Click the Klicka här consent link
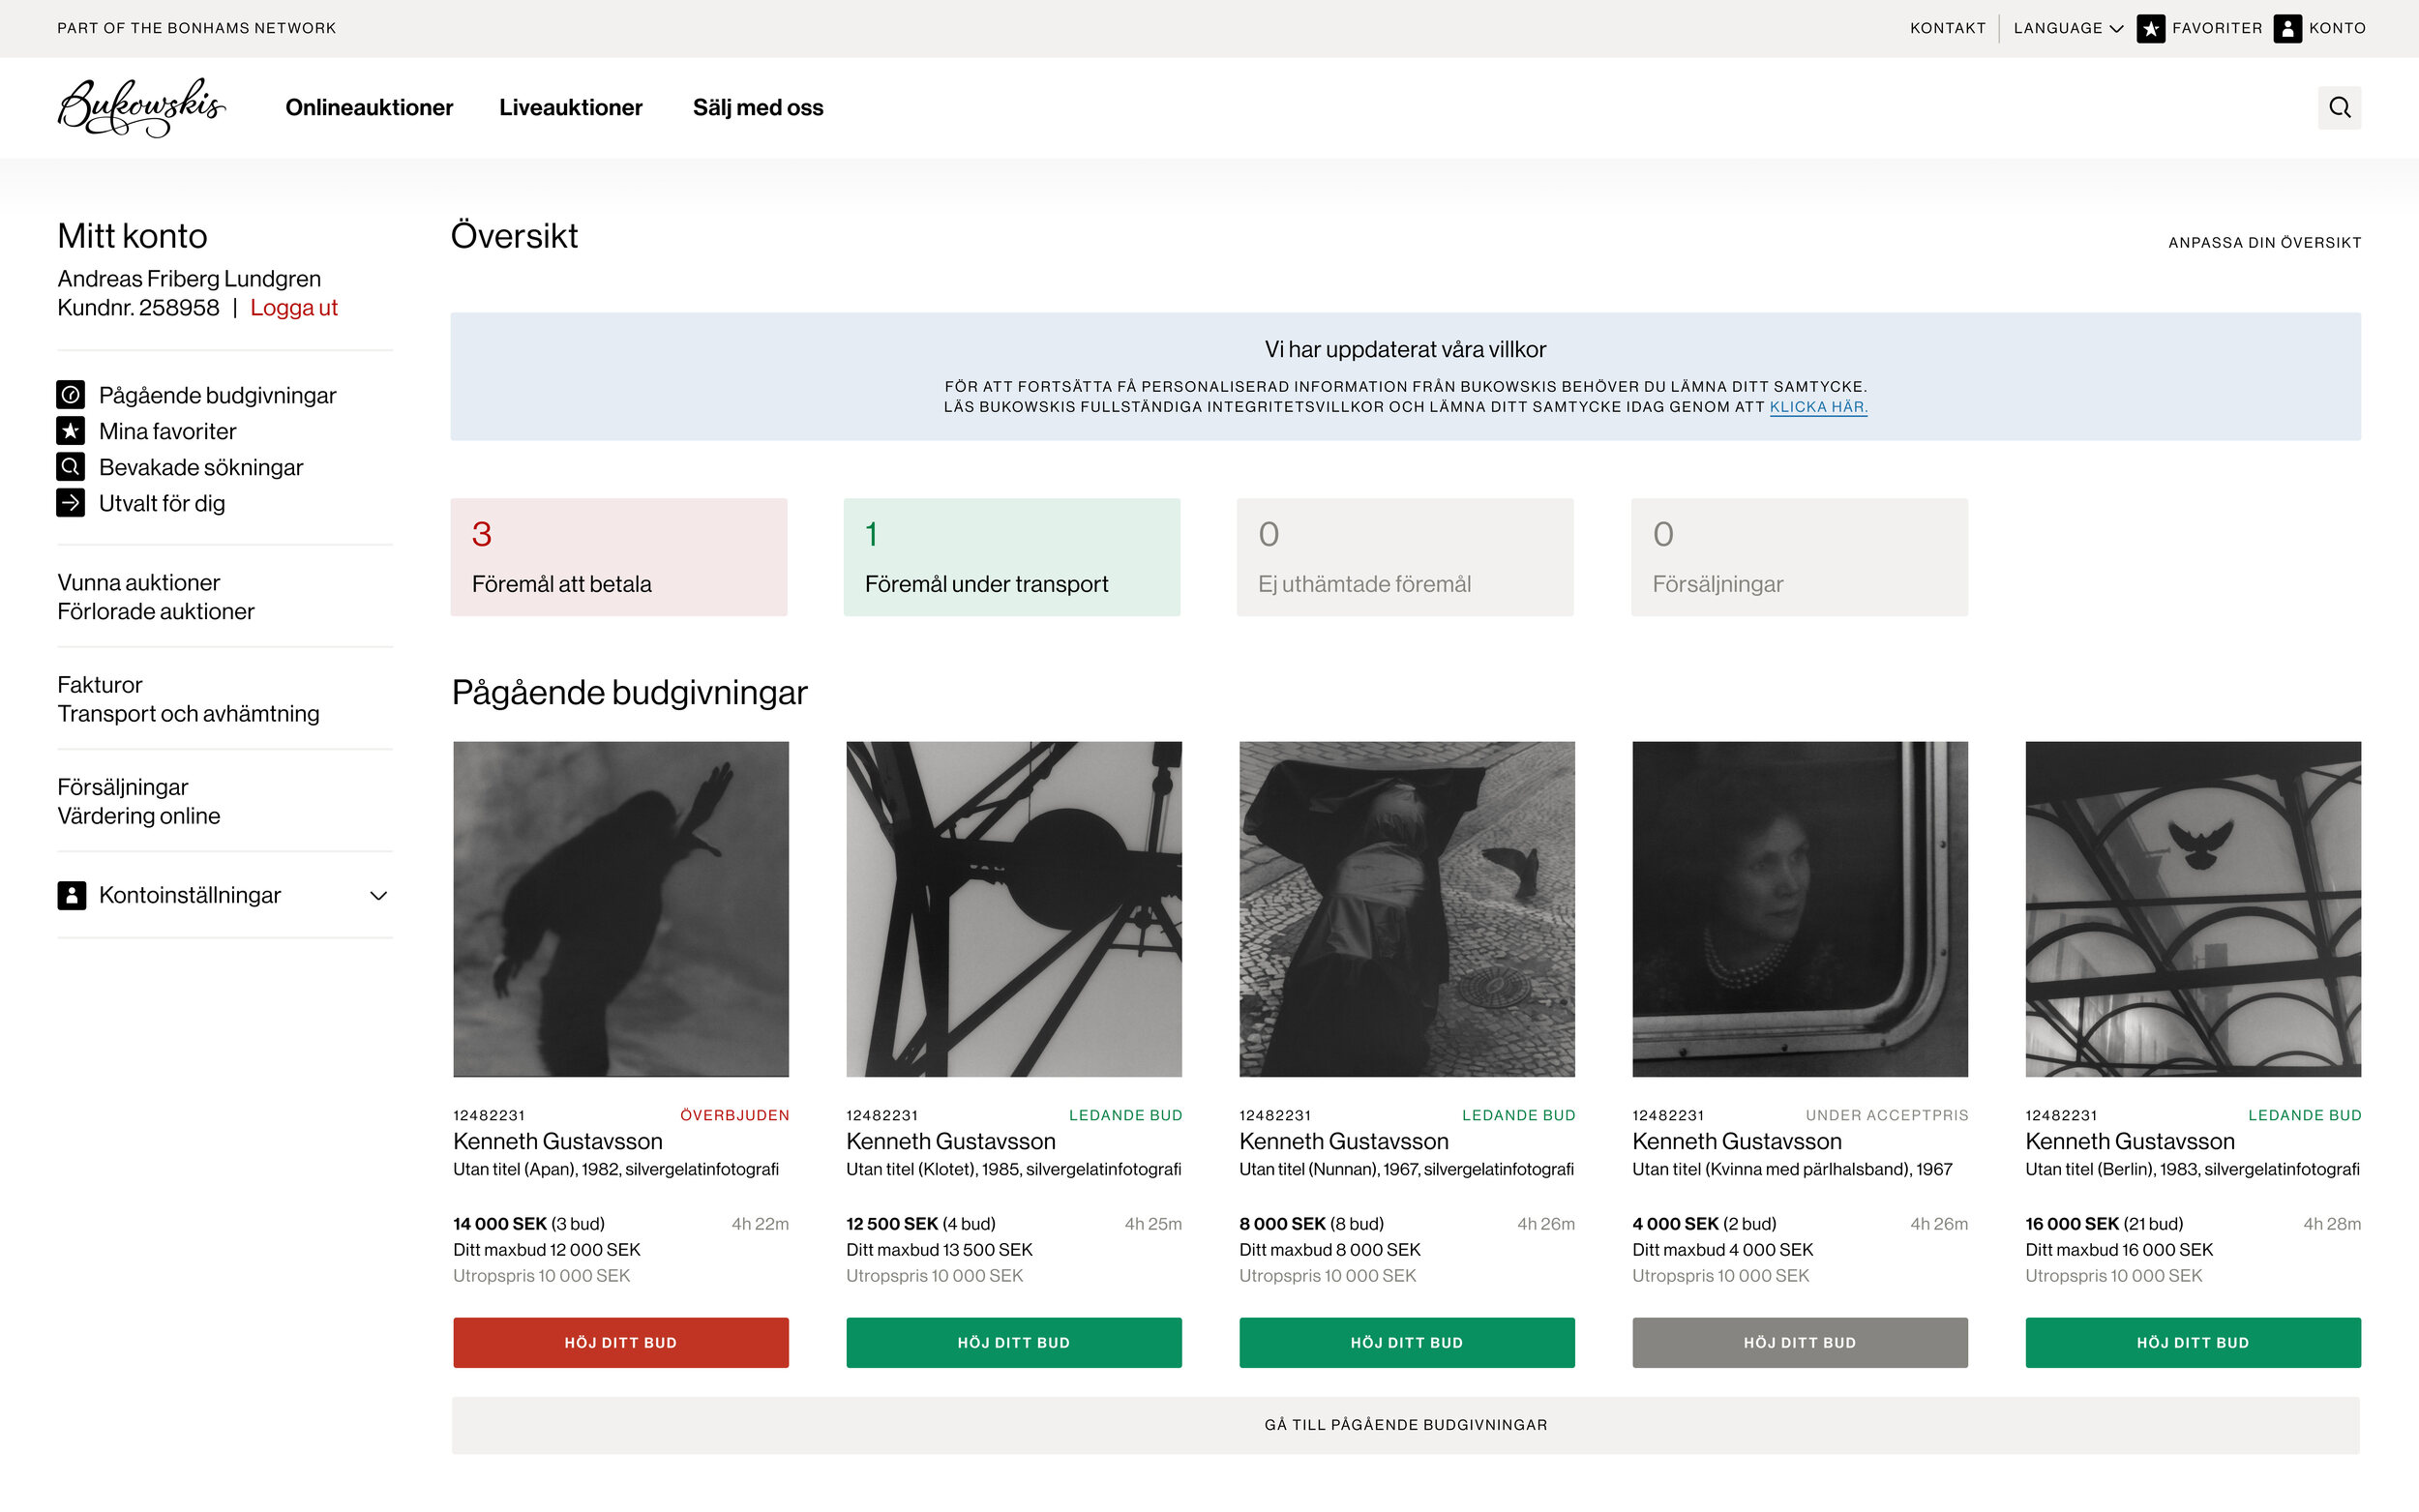This screenshot has width=2419, height=1512. coord(1818,407)
